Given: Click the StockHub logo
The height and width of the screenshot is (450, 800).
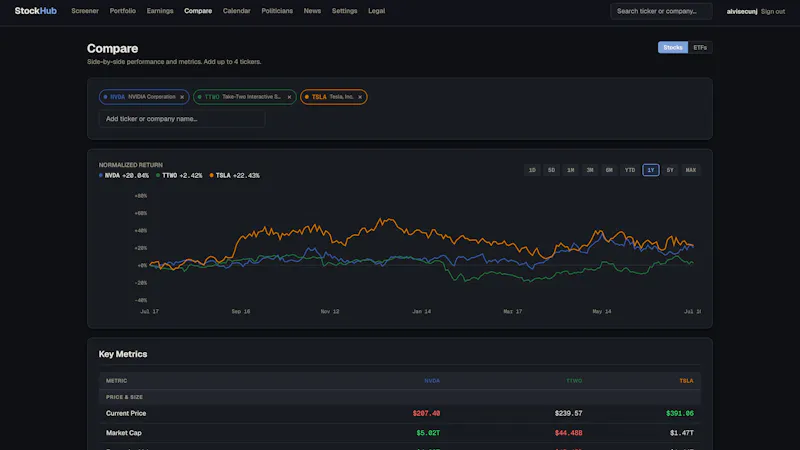Looking at the screenshot, I should coord(35,11).
